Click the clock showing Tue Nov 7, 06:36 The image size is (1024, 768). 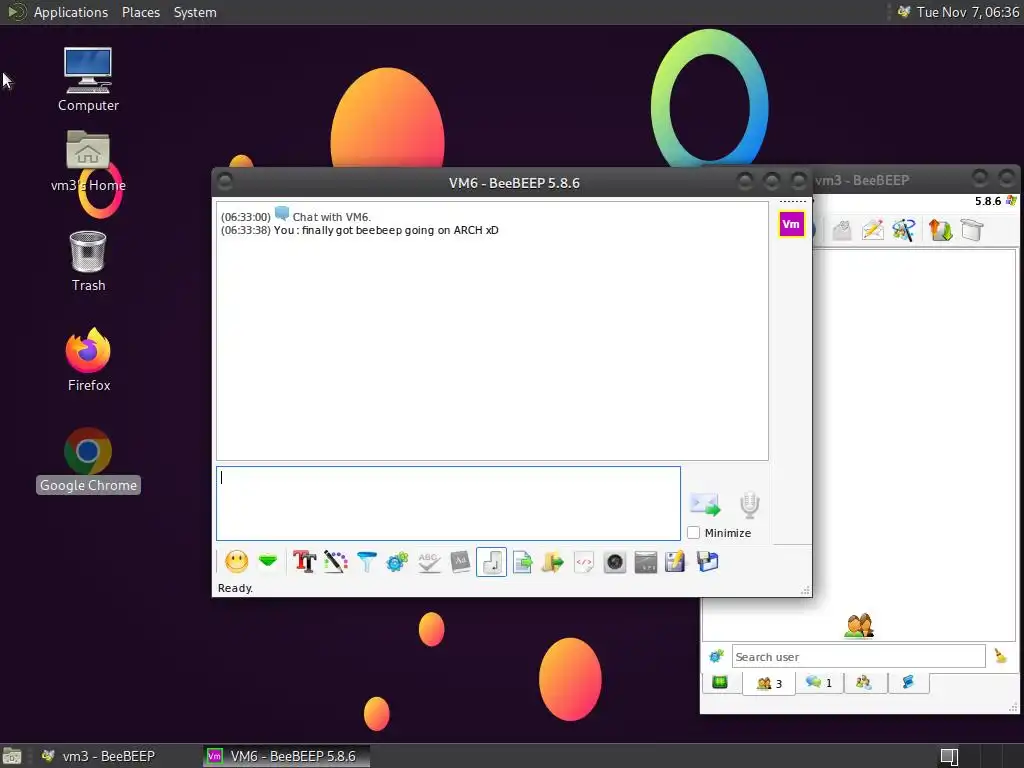click(x=967, y=12)
